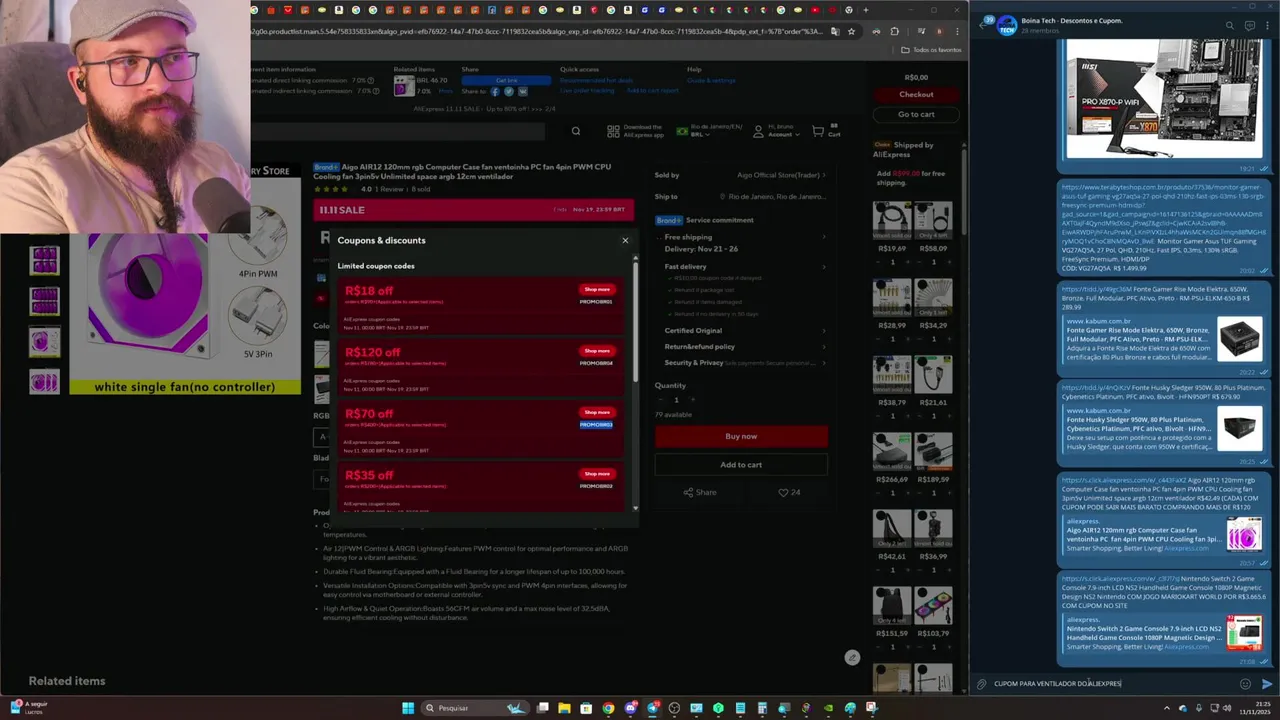1280x720 pixels.
Task: Click the Telegram message input field
Action: (x=1114, y=684)
